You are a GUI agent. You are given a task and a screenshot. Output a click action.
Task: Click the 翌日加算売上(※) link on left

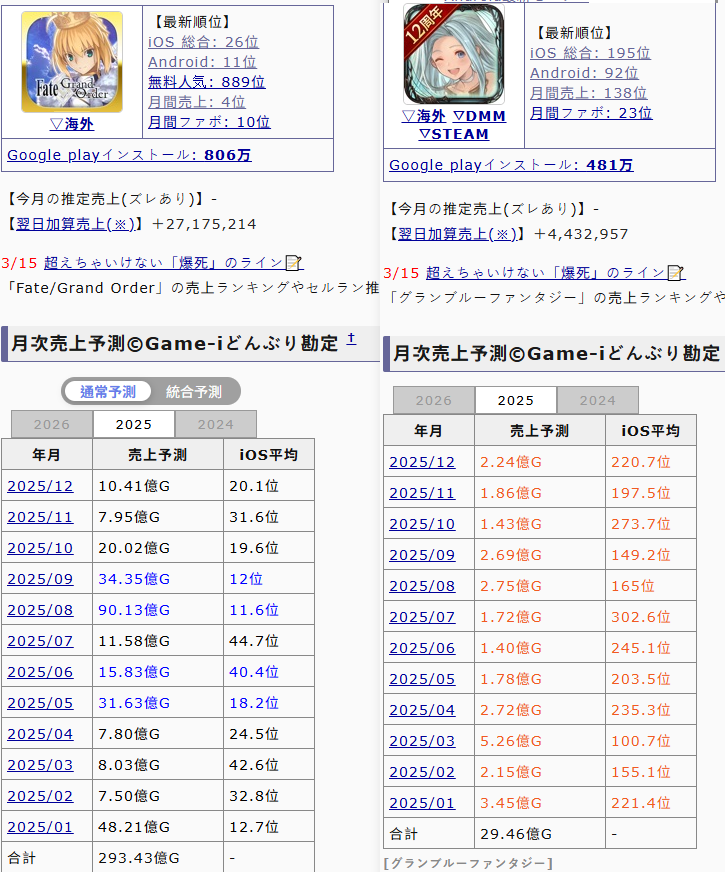[75, 224]
